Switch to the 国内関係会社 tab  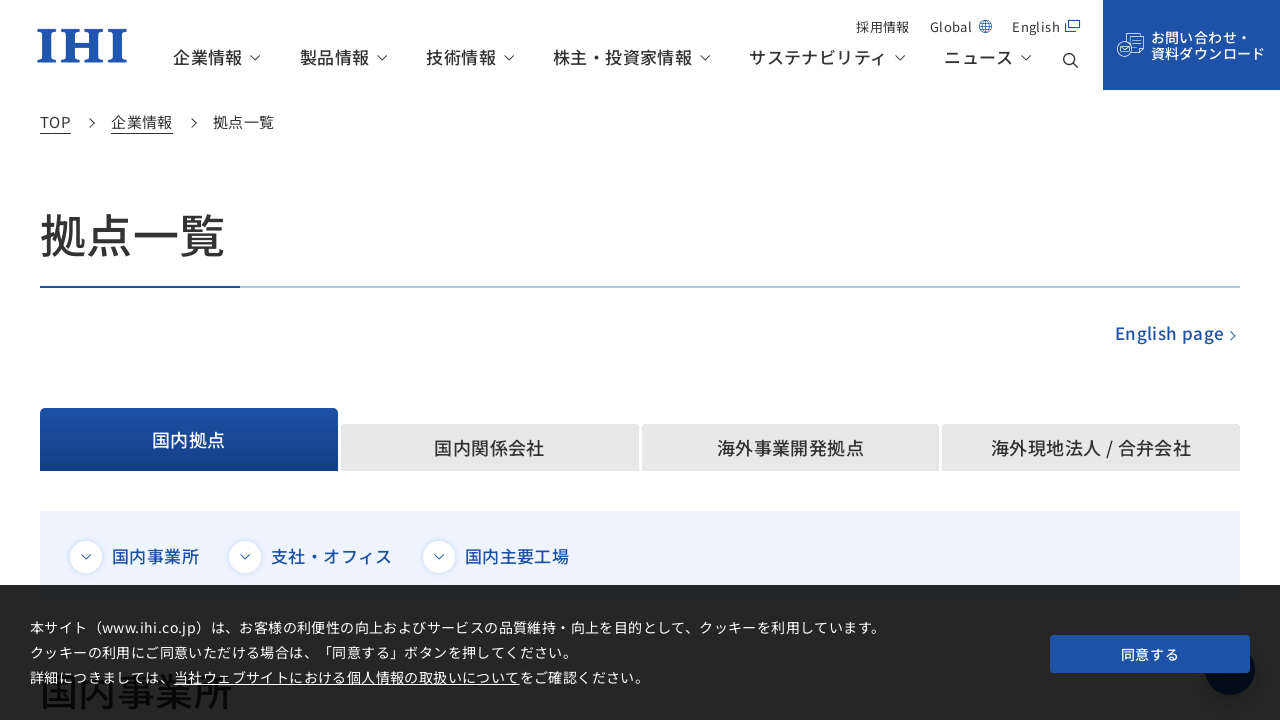point(489,448)
